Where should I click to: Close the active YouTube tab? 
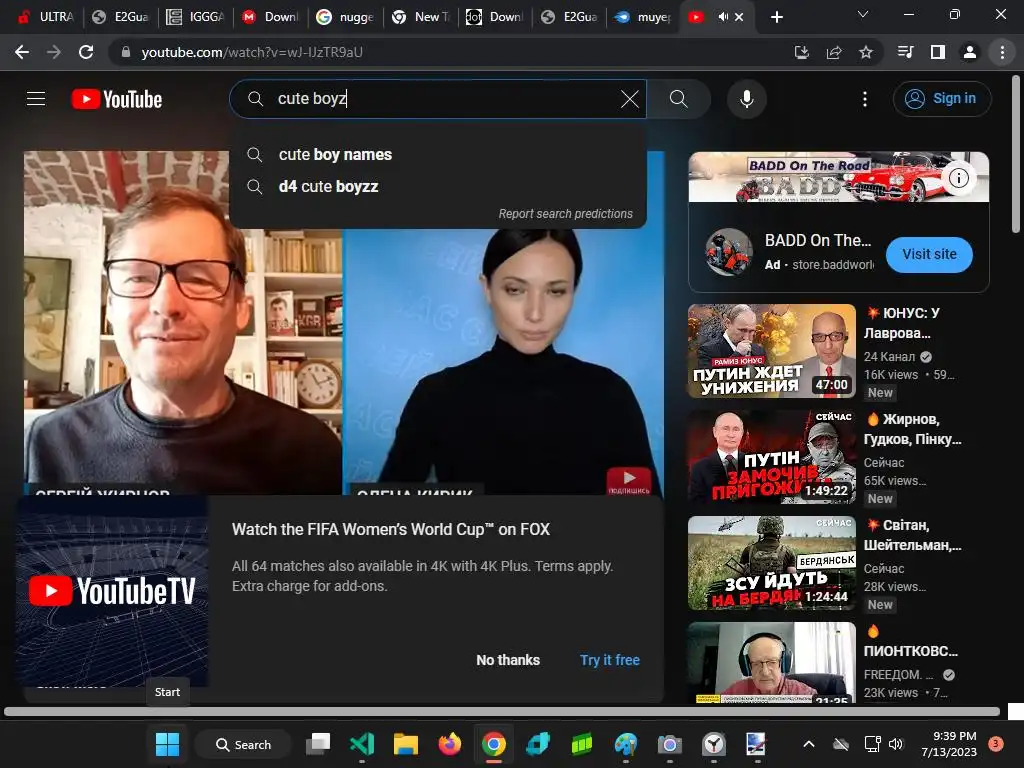click(x=739, y=17)
